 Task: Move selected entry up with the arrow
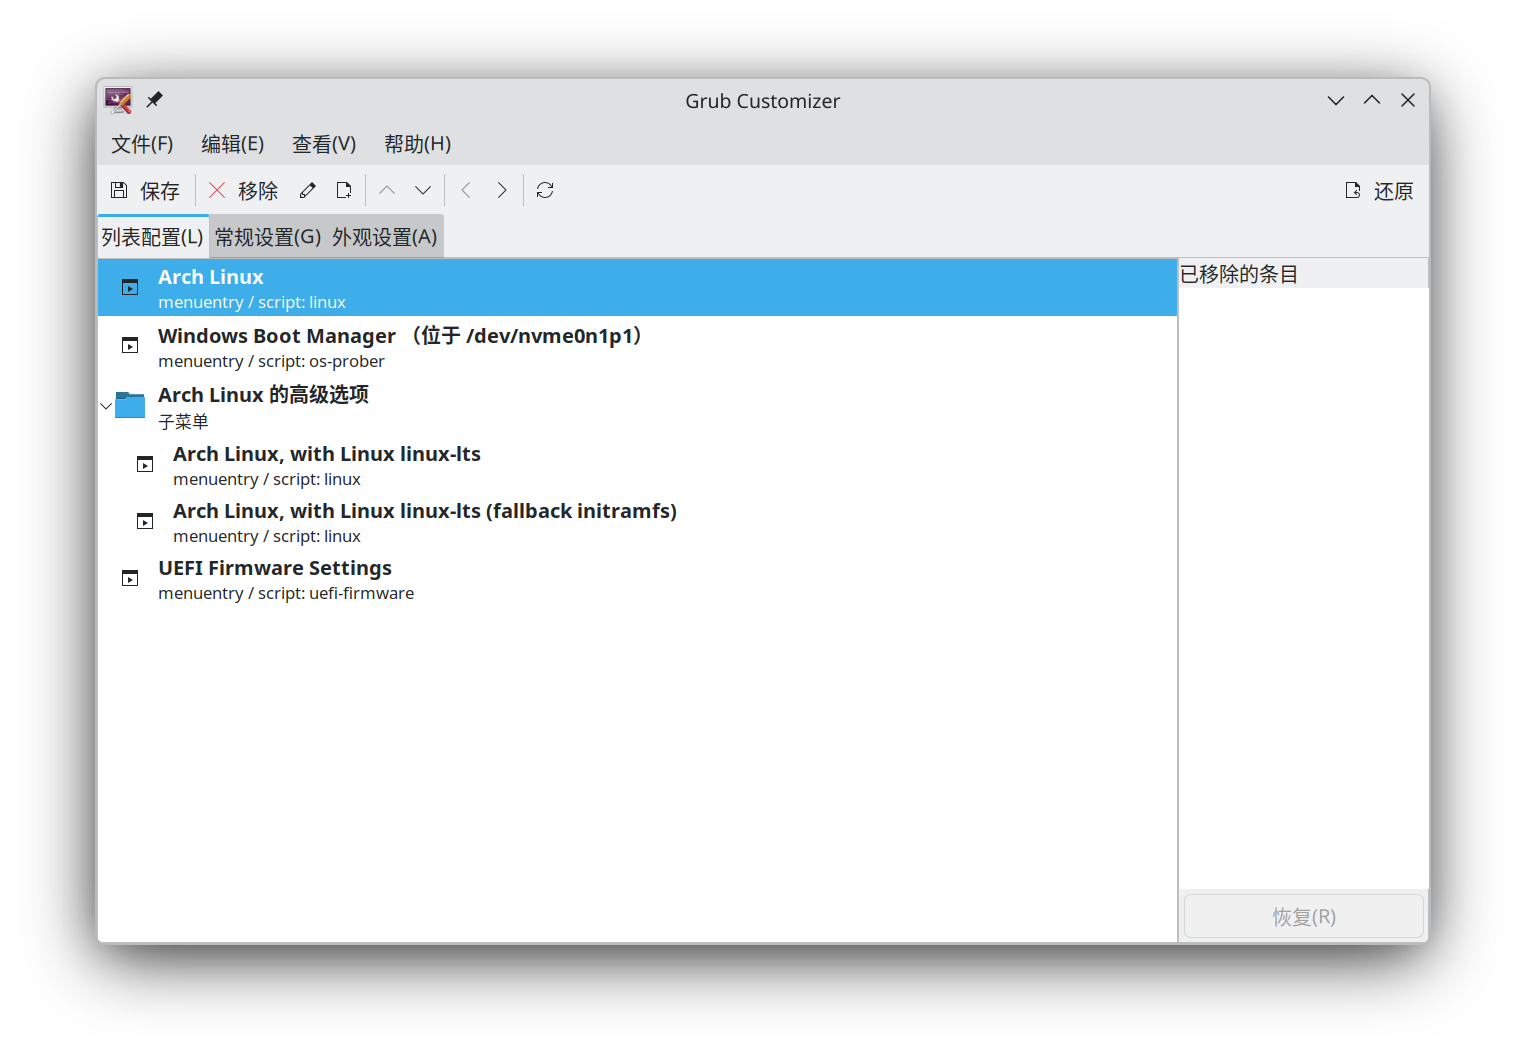[x=387, y=190]
